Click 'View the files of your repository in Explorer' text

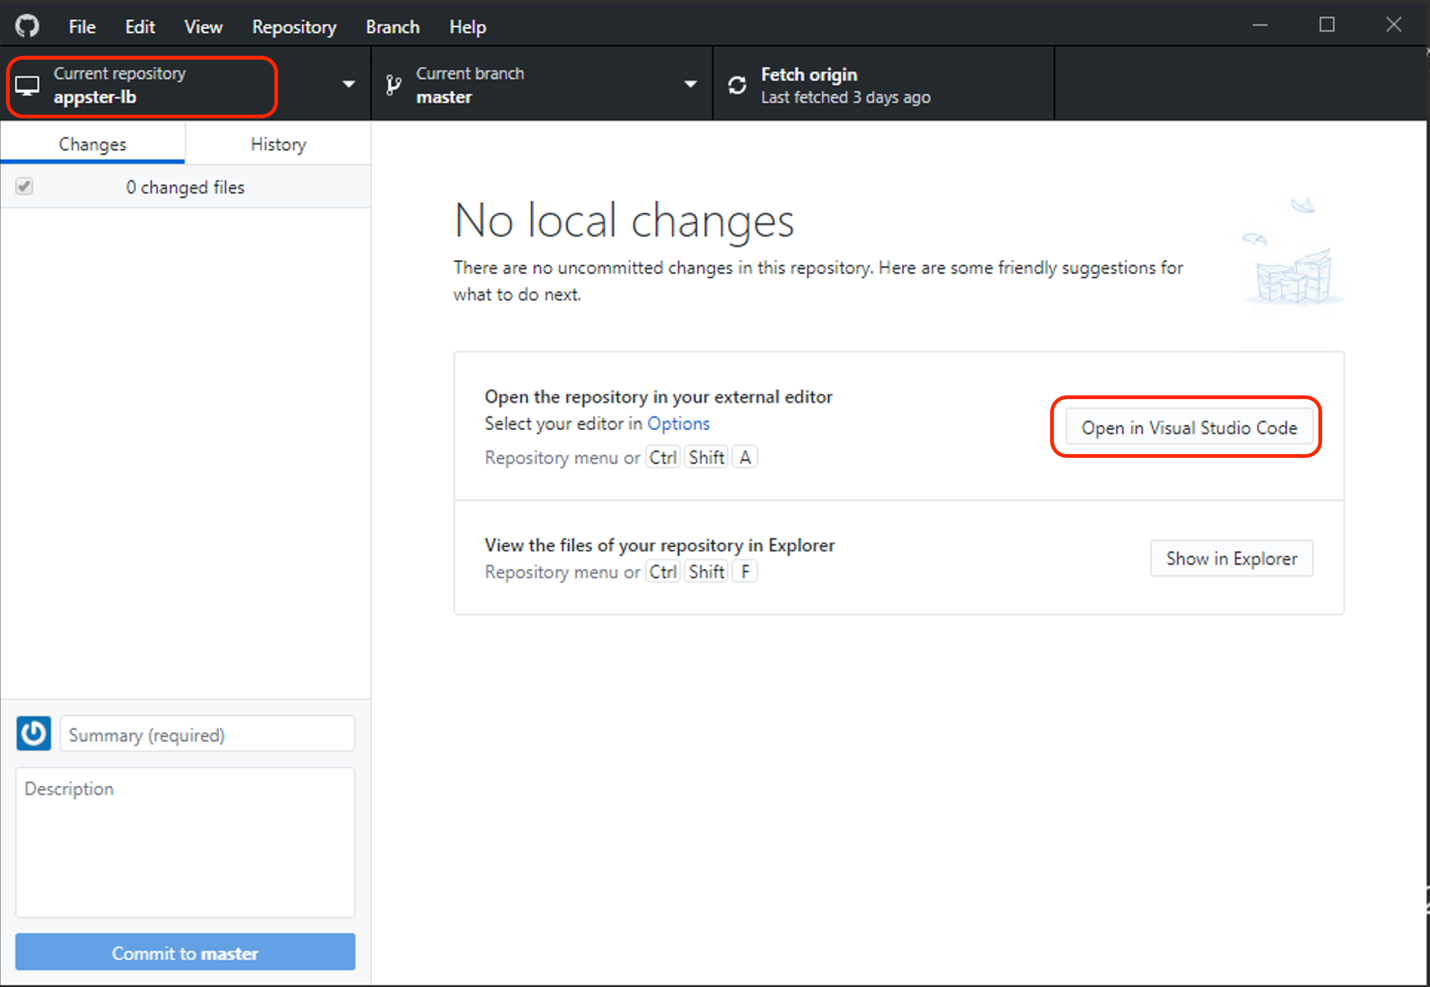pyautogui.click(x=659, y=545)
